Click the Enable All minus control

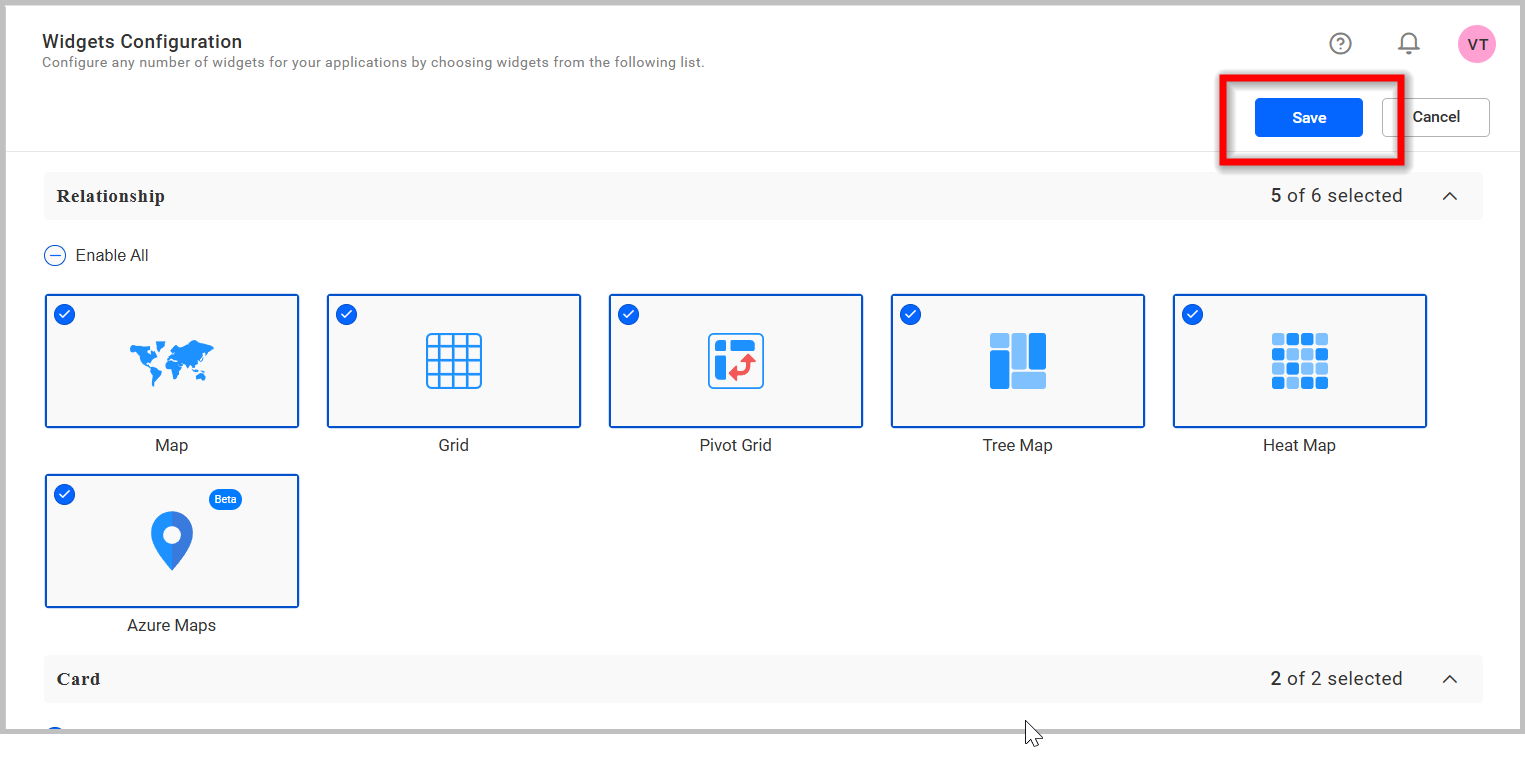(x=55, y=255)
